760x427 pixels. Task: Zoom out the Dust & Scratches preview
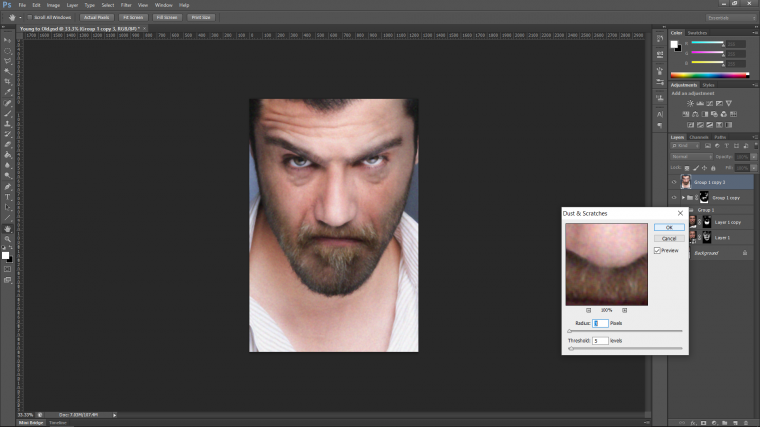pos(588,310)
